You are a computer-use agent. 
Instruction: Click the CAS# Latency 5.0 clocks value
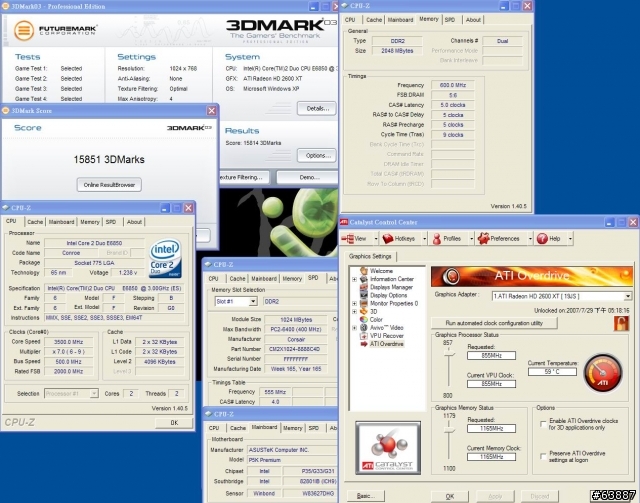(453, 105)
